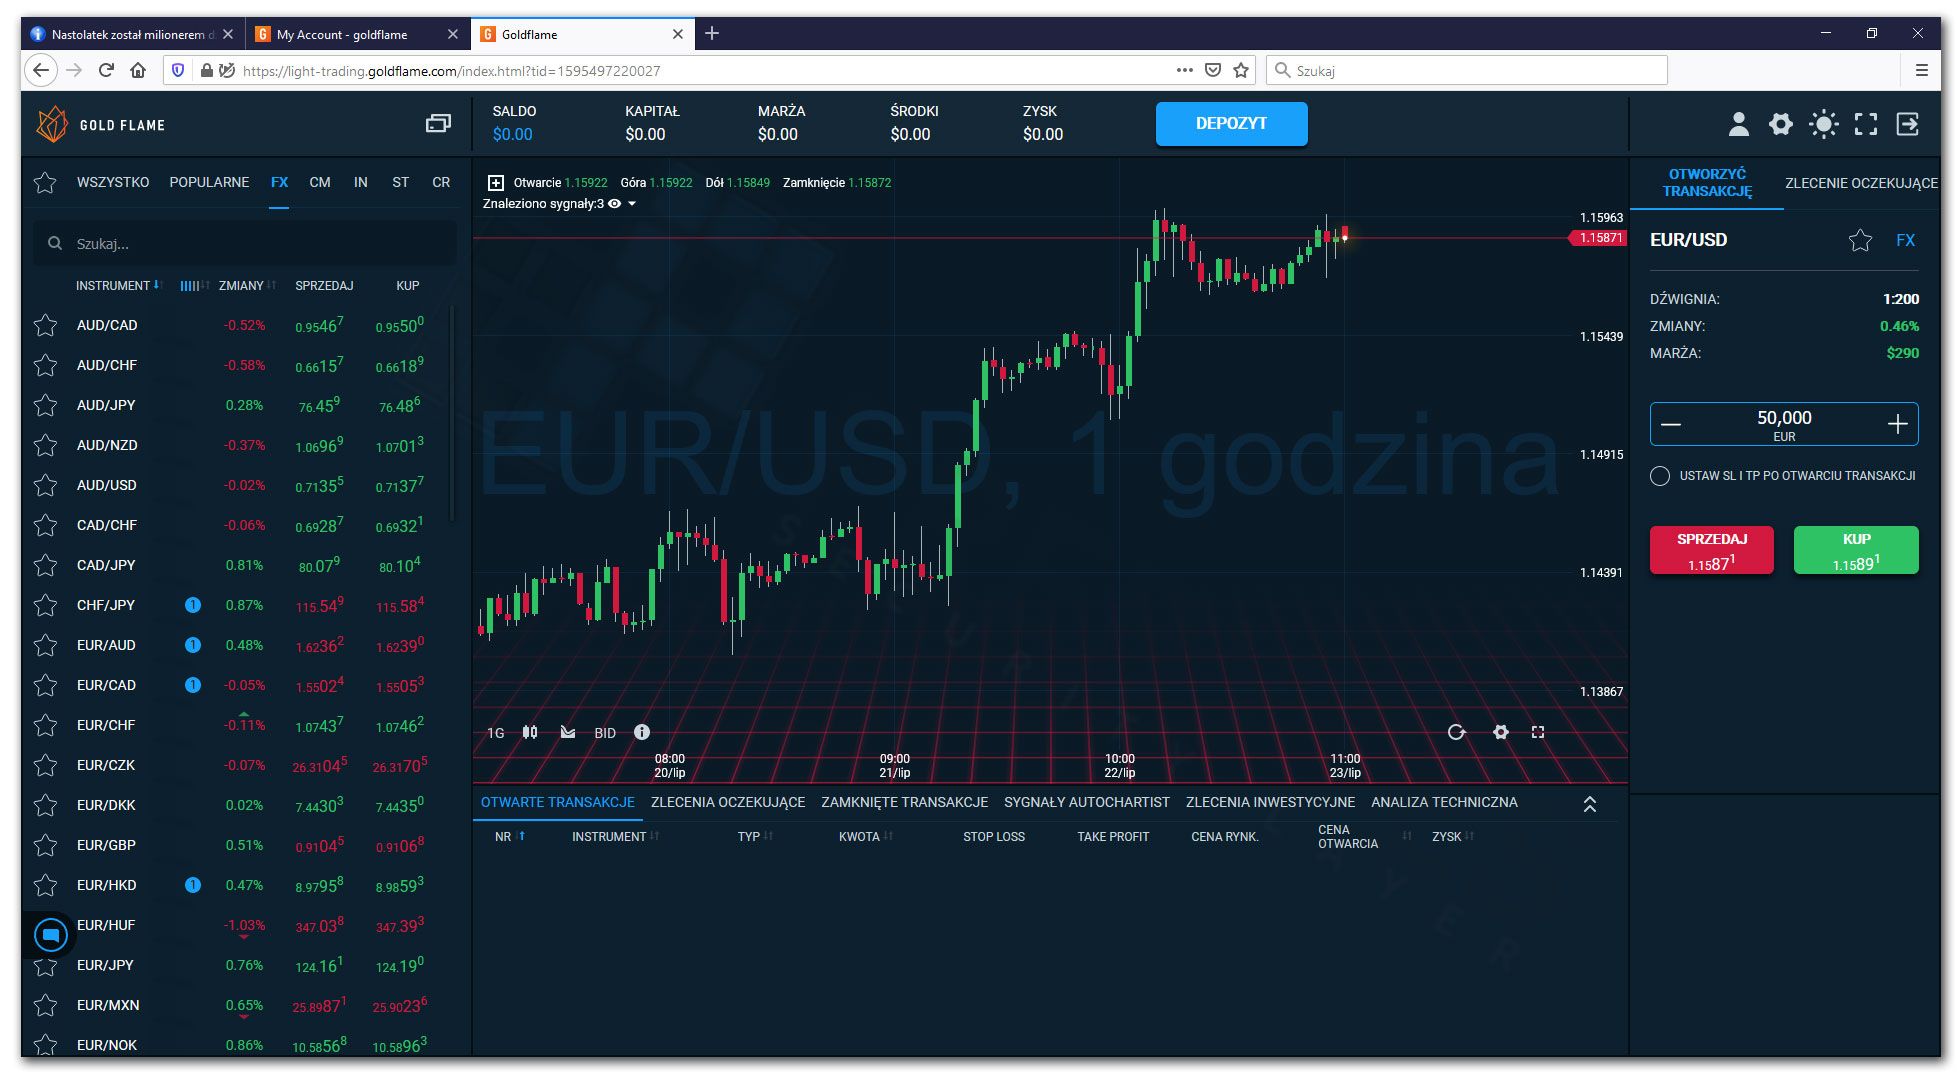Screen dimensions: 1957x1074
Task: Click signal badge on EUR/CAD row
Action: 193,685
